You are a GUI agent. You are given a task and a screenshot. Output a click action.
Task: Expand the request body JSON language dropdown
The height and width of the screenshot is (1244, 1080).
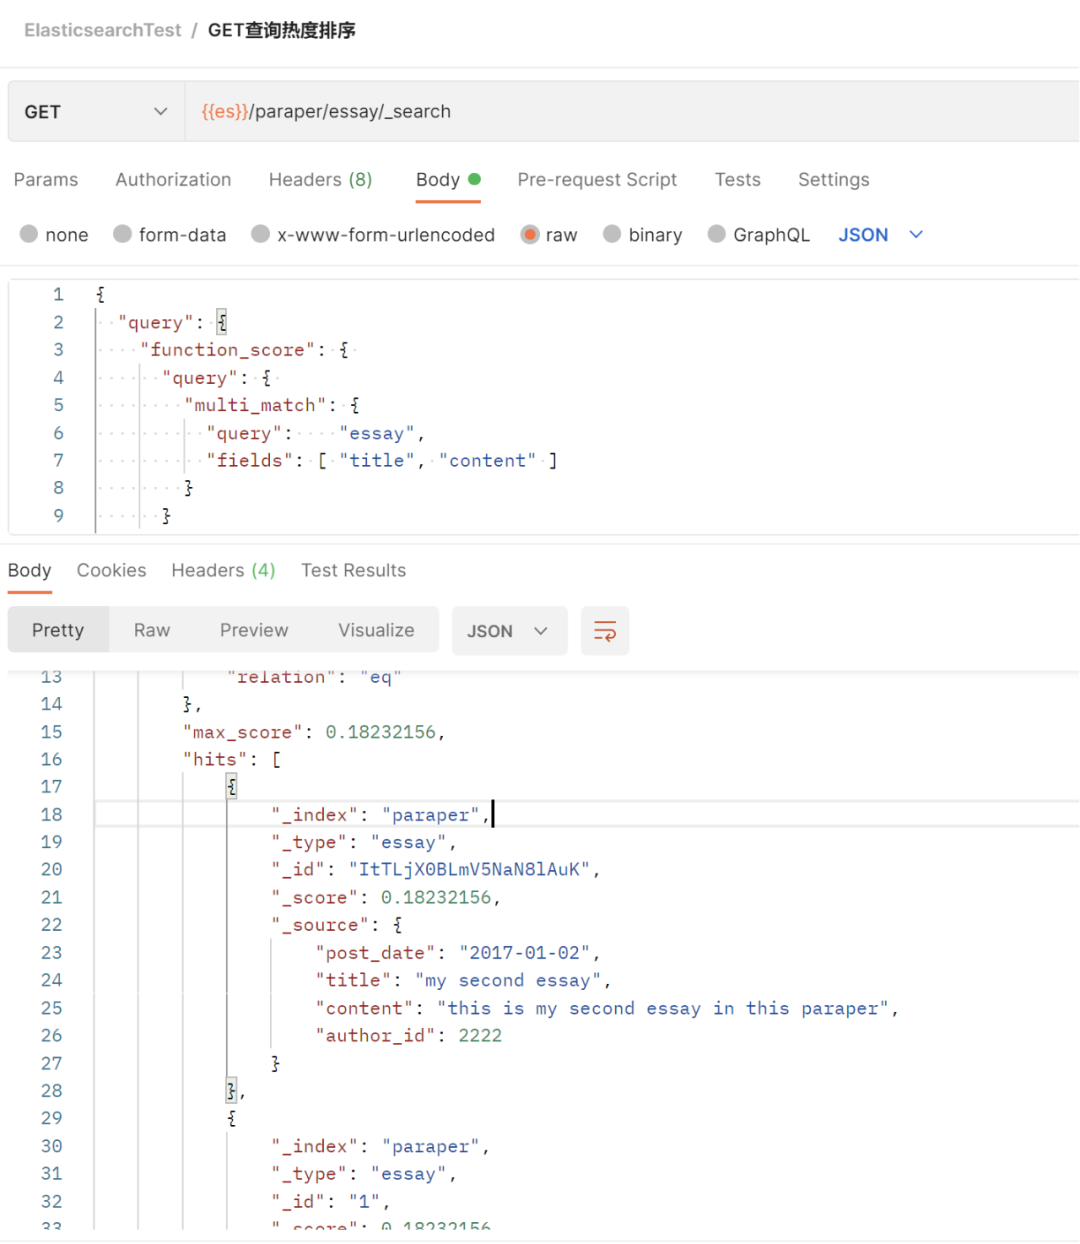point(881,235)
